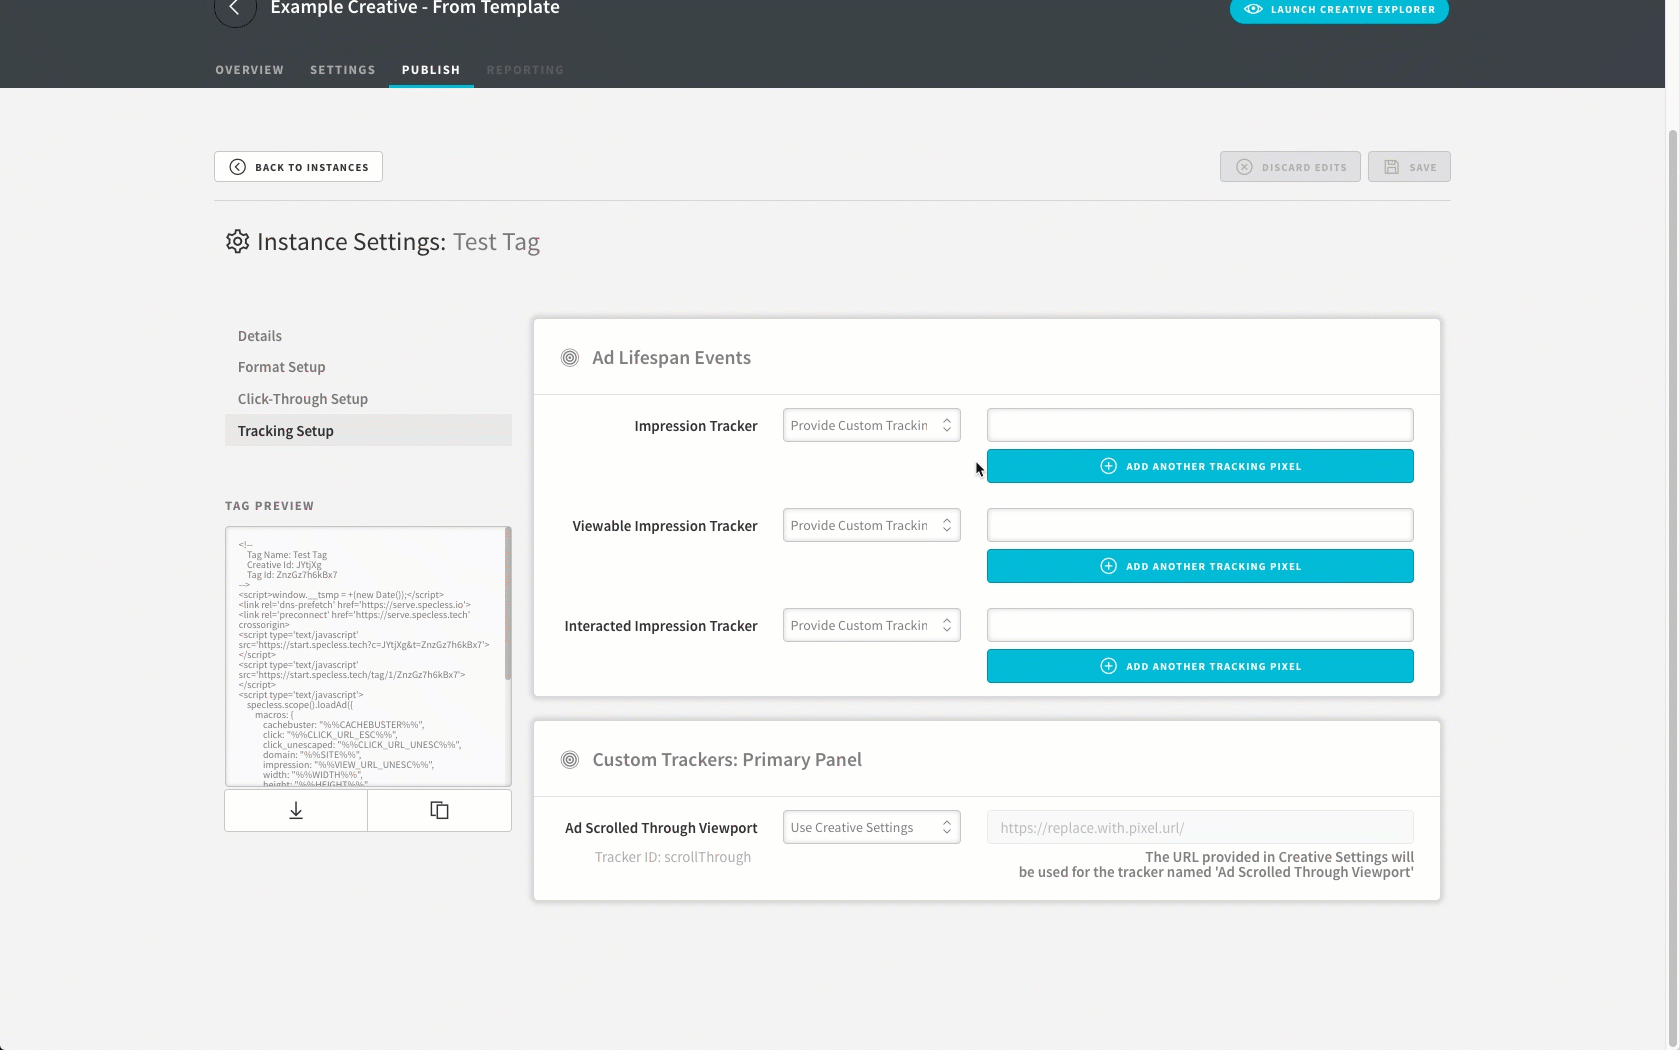Add another tracking pixel for Impression Tracker

1200,466
